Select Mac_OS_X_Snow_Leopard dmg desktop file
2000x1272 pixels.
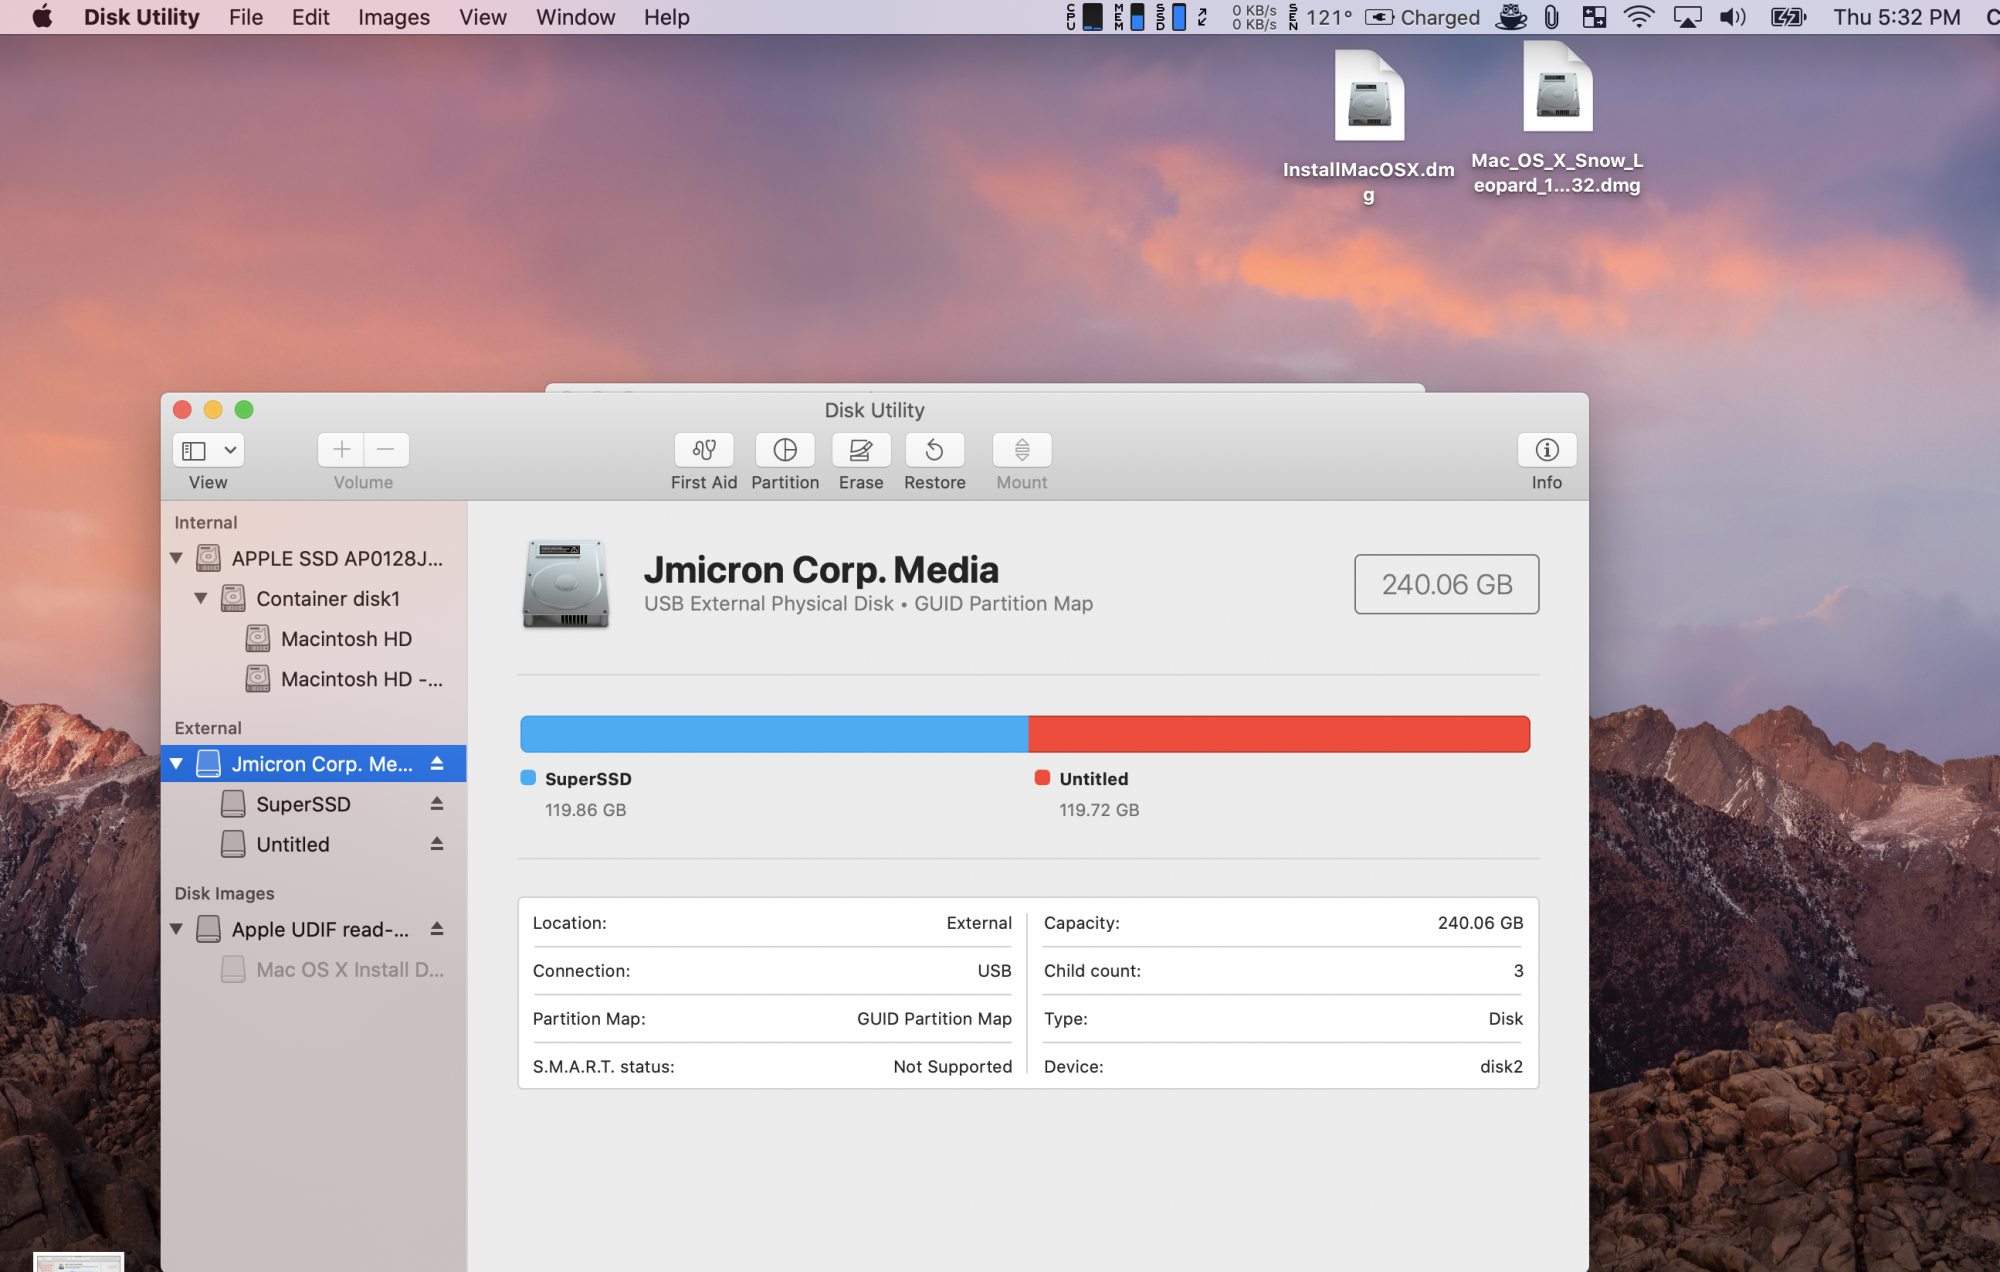[1557, 120]
